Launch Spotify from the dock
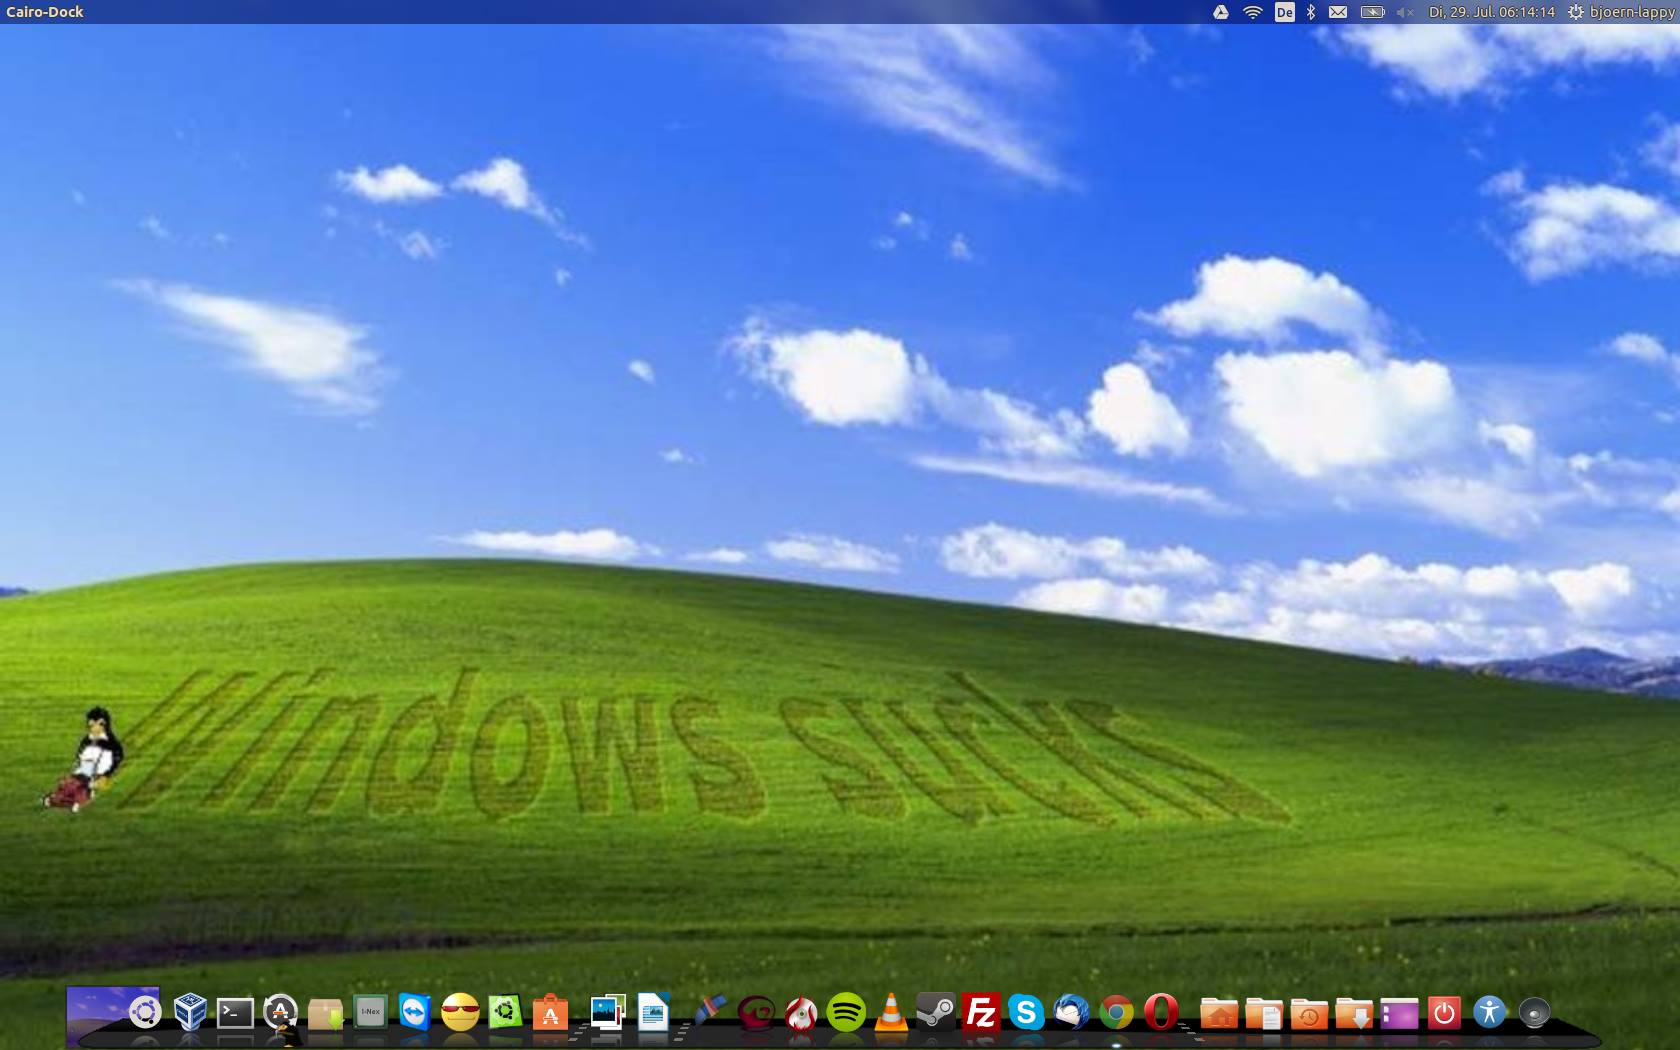 coord(846,1013)
